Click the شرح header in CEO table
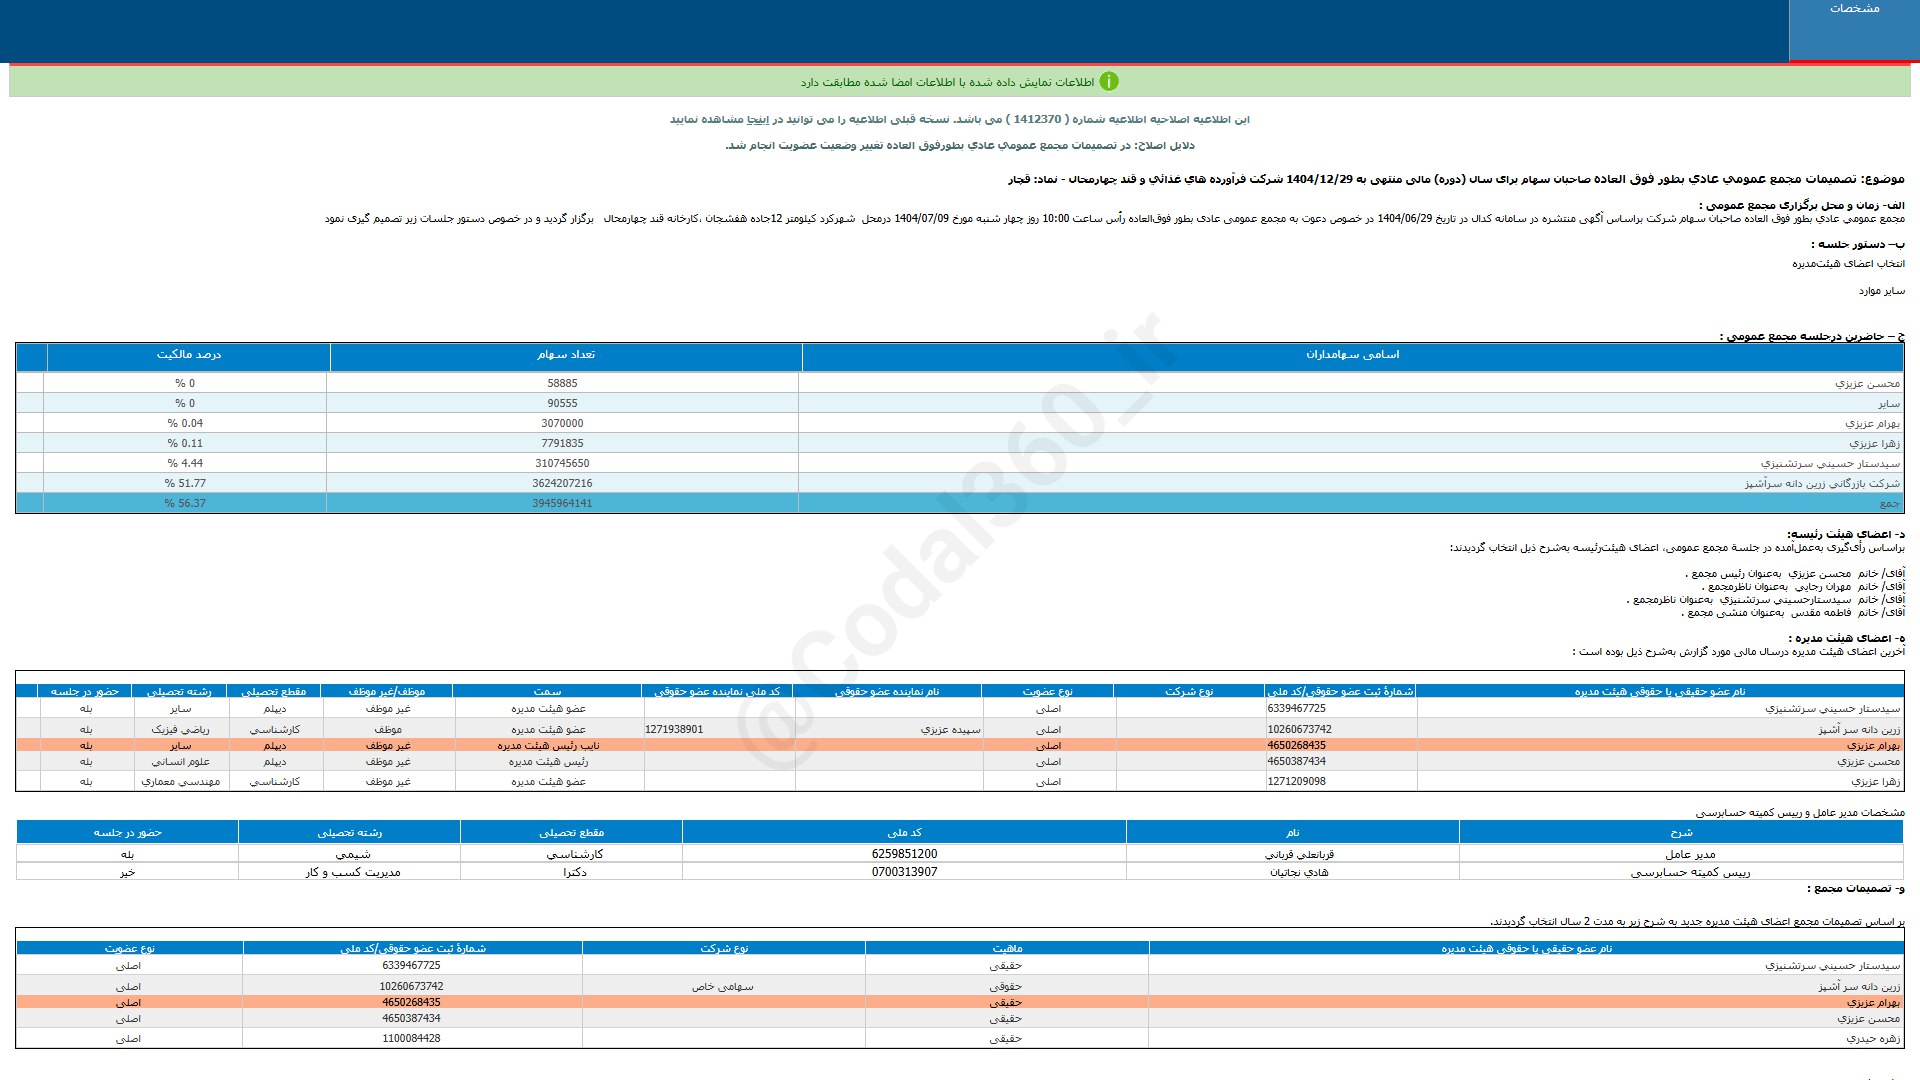This screenshot has height=1080, width=1920. 1681,832
